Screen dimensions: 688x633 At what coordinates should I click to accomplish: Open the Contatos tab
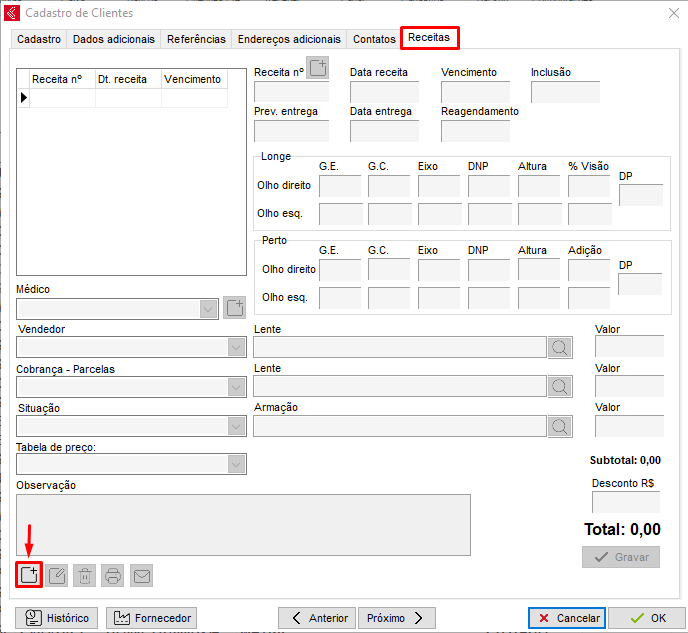[x=374, y=39]
